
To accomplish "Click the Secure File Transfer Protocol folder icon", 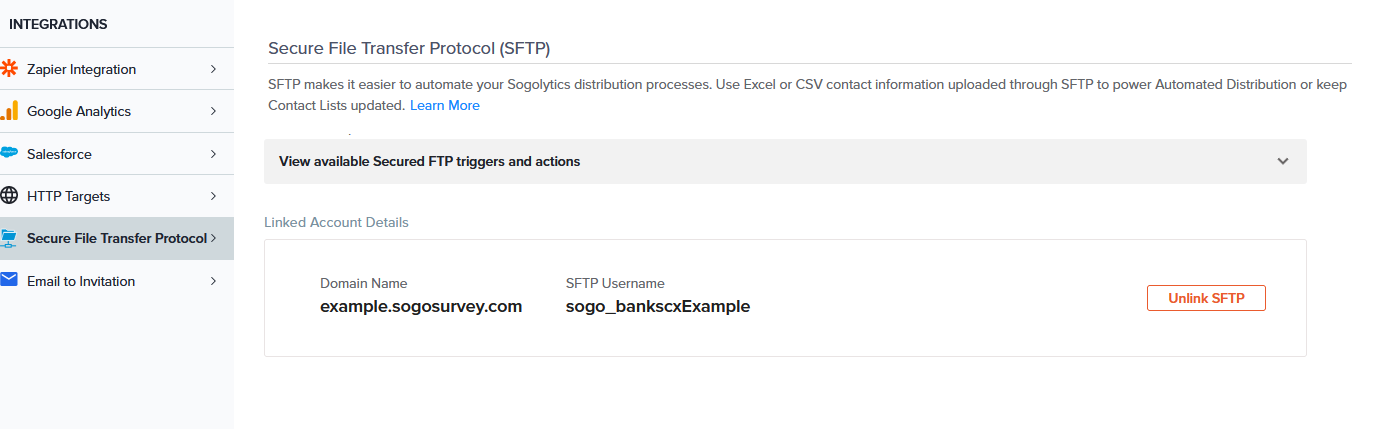I will click(x=9, y=238).
